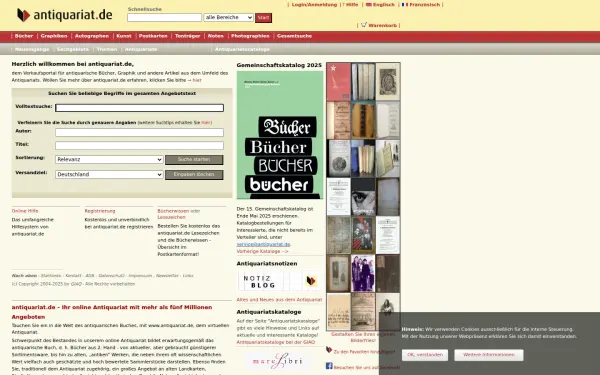The height and width of the screenshot is (375, 600).
Task: Open the Kontakt footer link
Action: point(73,276)
